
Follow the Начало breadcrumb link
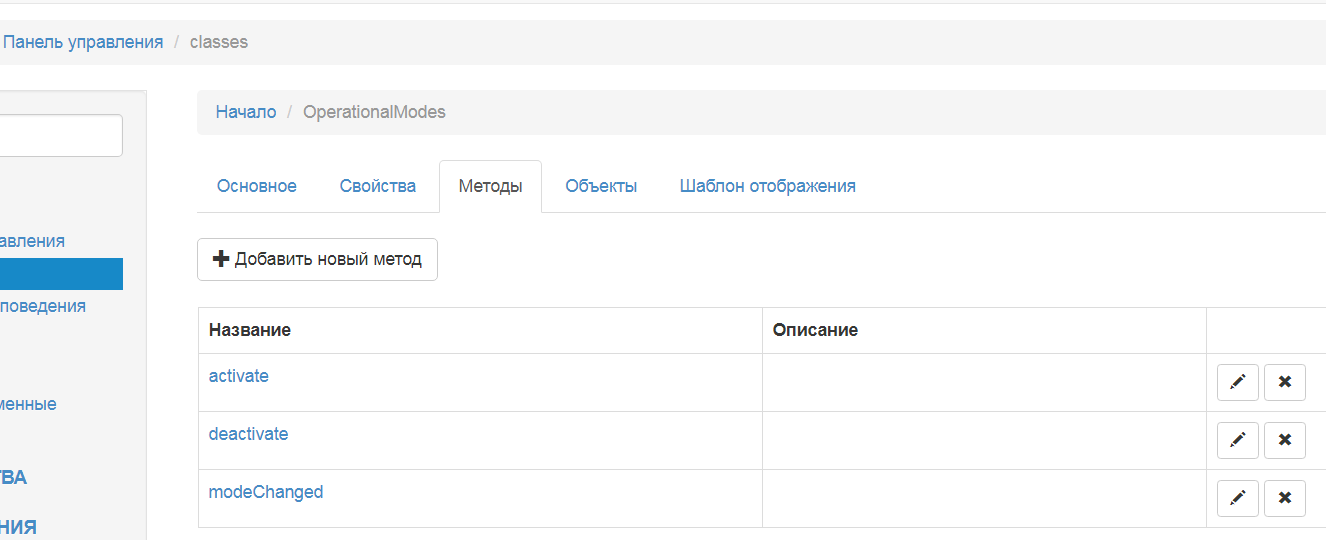pyautogui.click(x=246, y=112)
